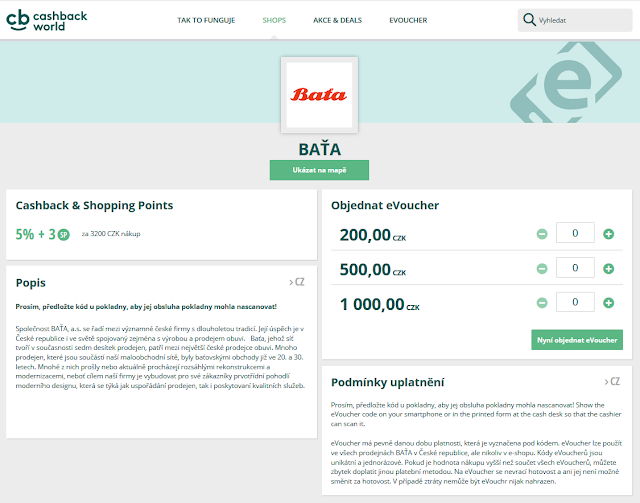Image resolution: width=640 pixels, height=503 pixels.
Task: Click the 5% + 3 cashback value
Action: [42, 234]
